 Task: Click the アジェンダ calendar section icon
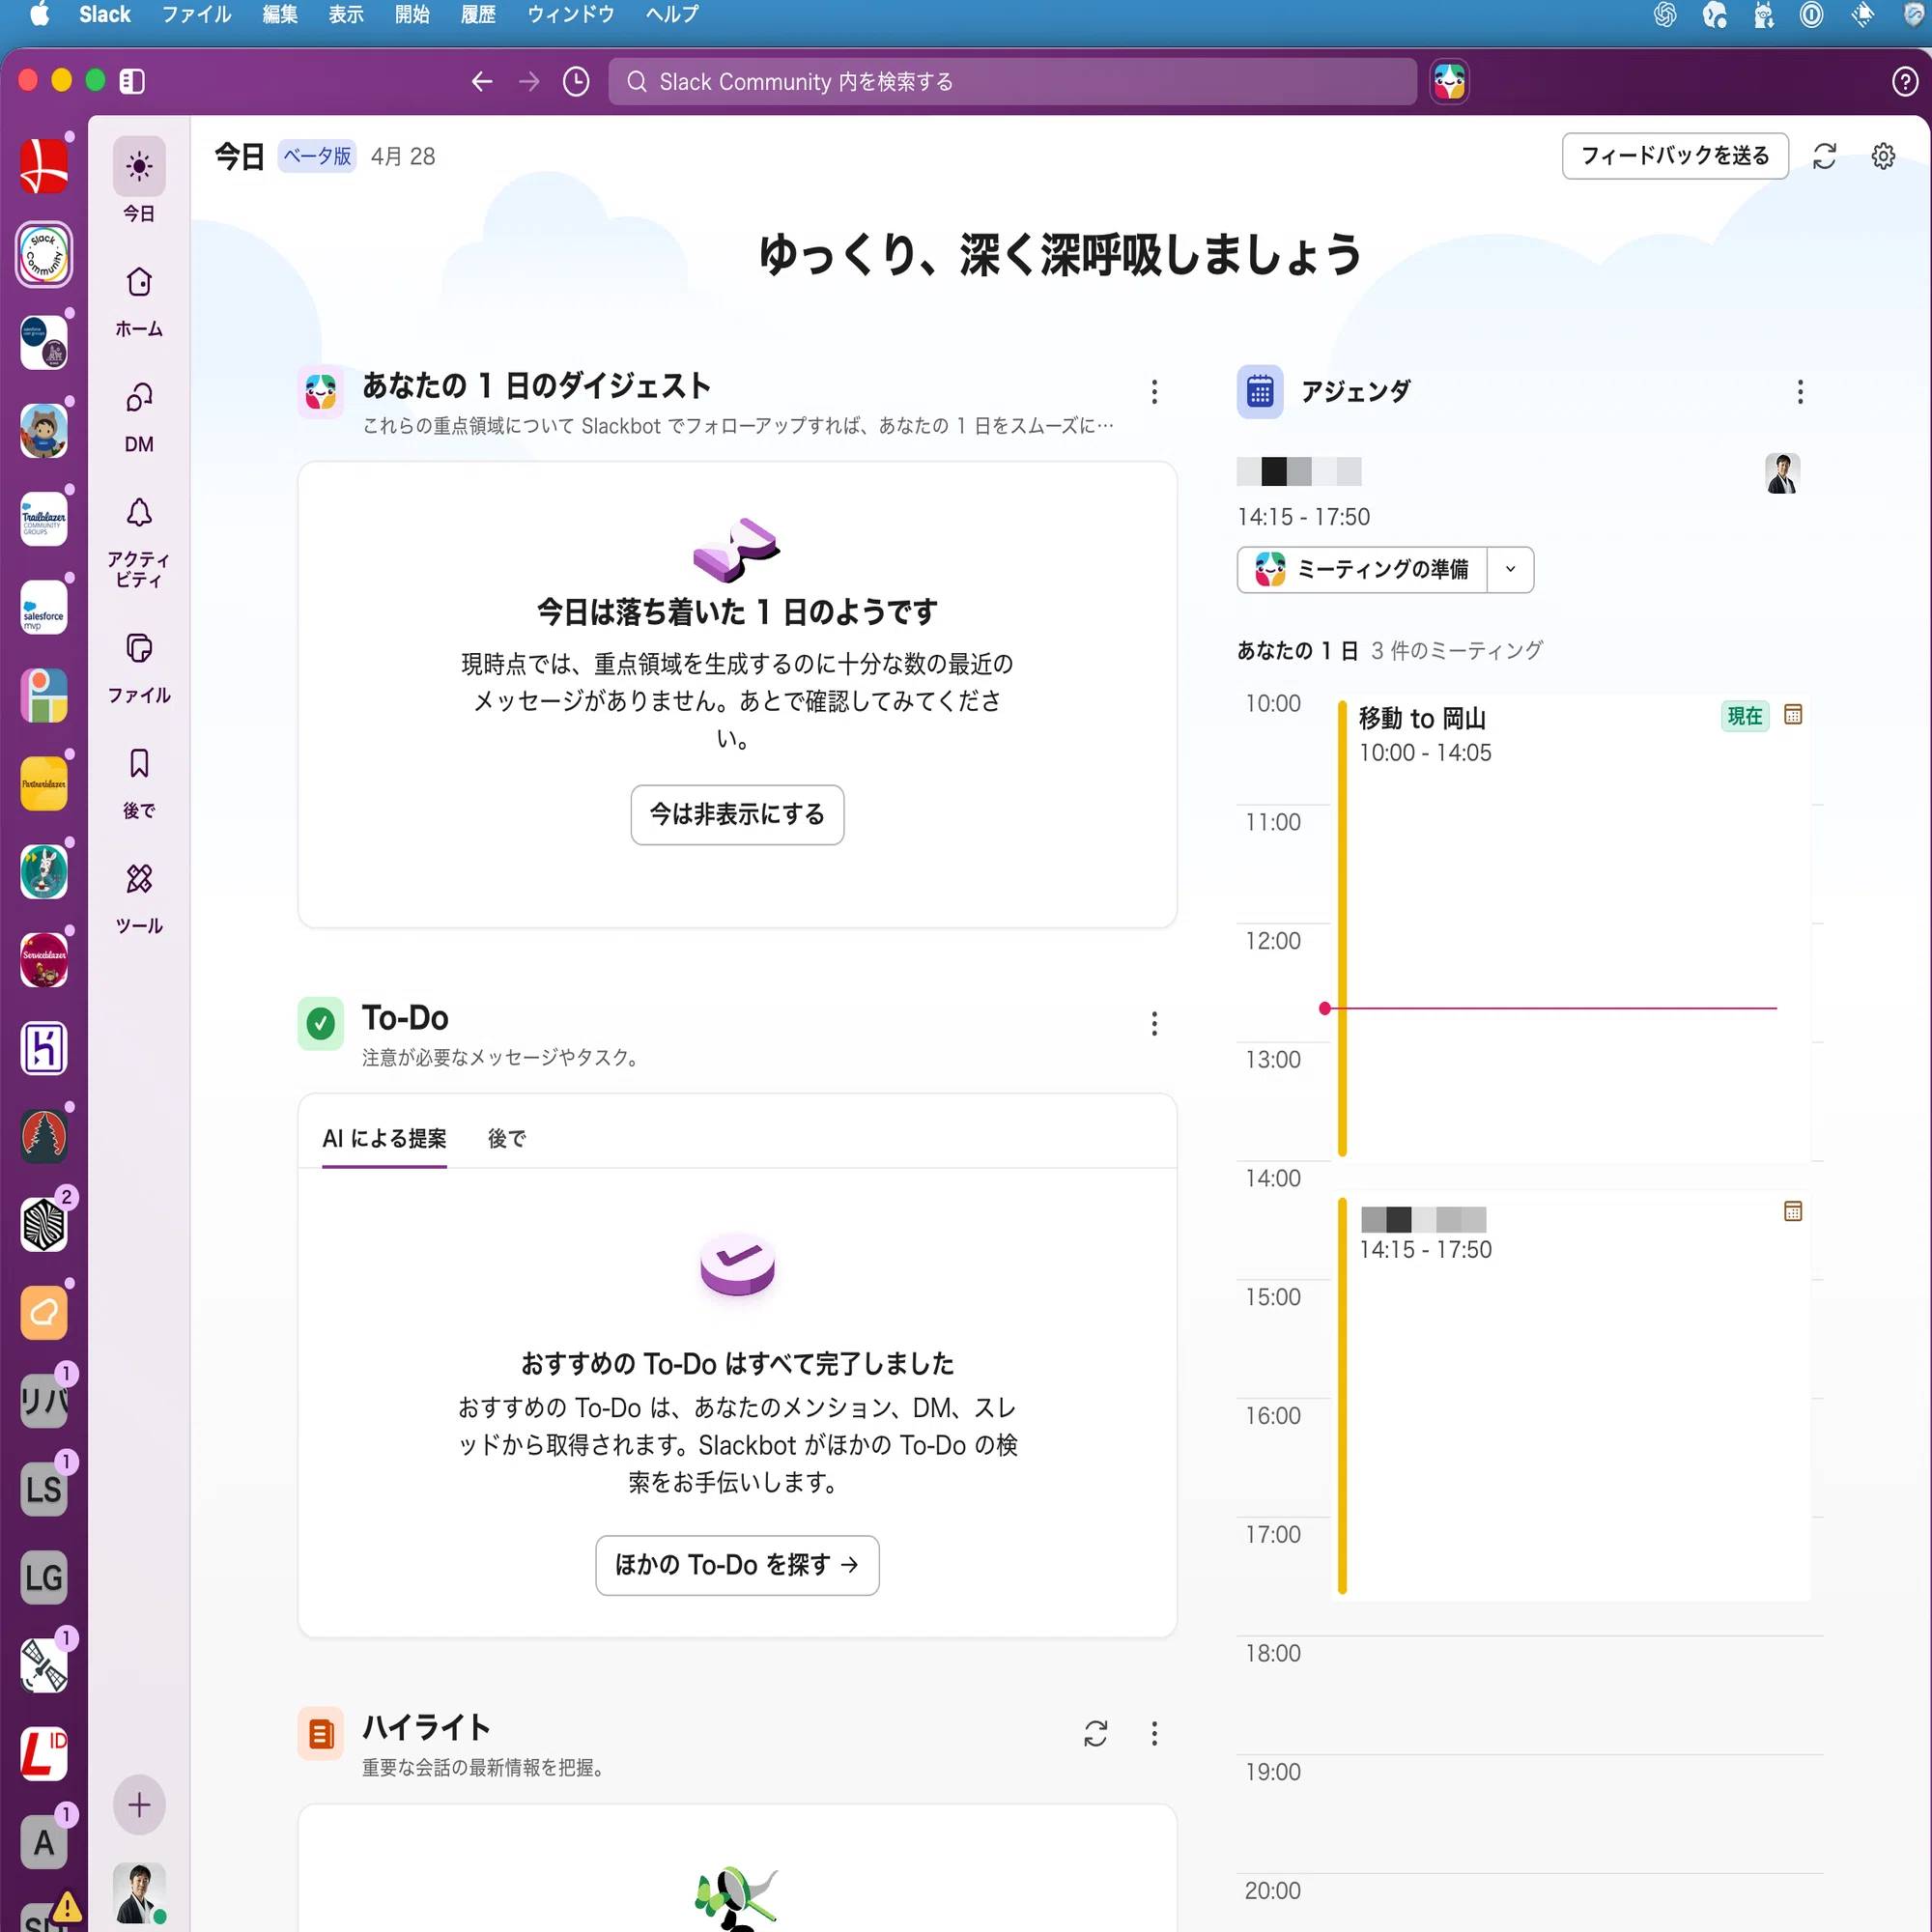click(1260, 391)
